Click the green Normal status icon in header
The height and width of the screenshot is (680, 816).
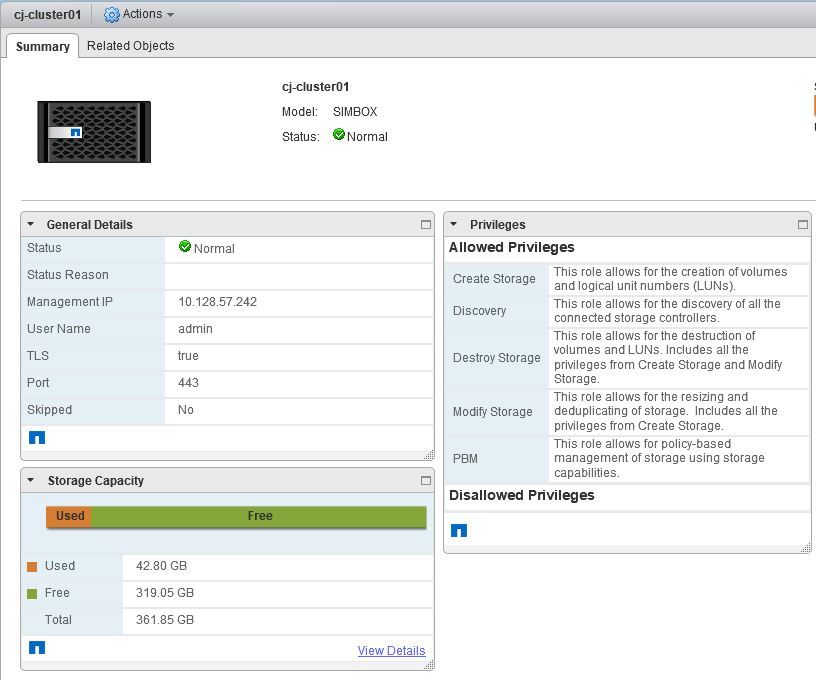click(x=339, y=135)
